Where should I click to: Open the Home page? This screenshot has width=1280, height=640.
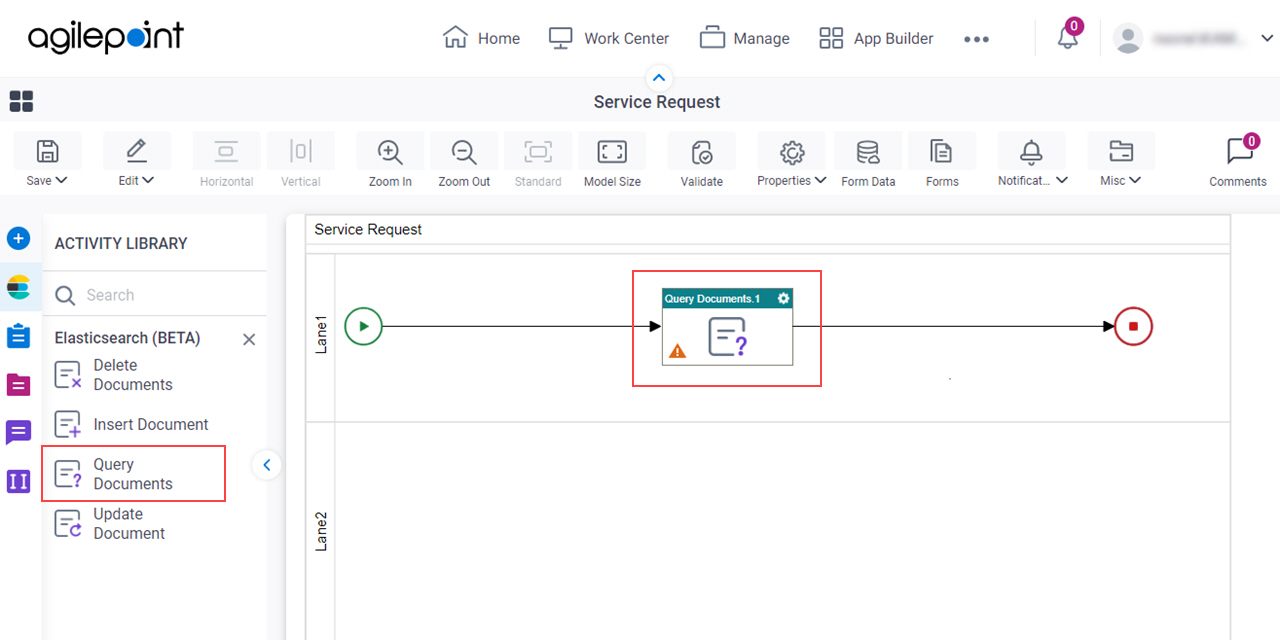[x=481, y=38]
